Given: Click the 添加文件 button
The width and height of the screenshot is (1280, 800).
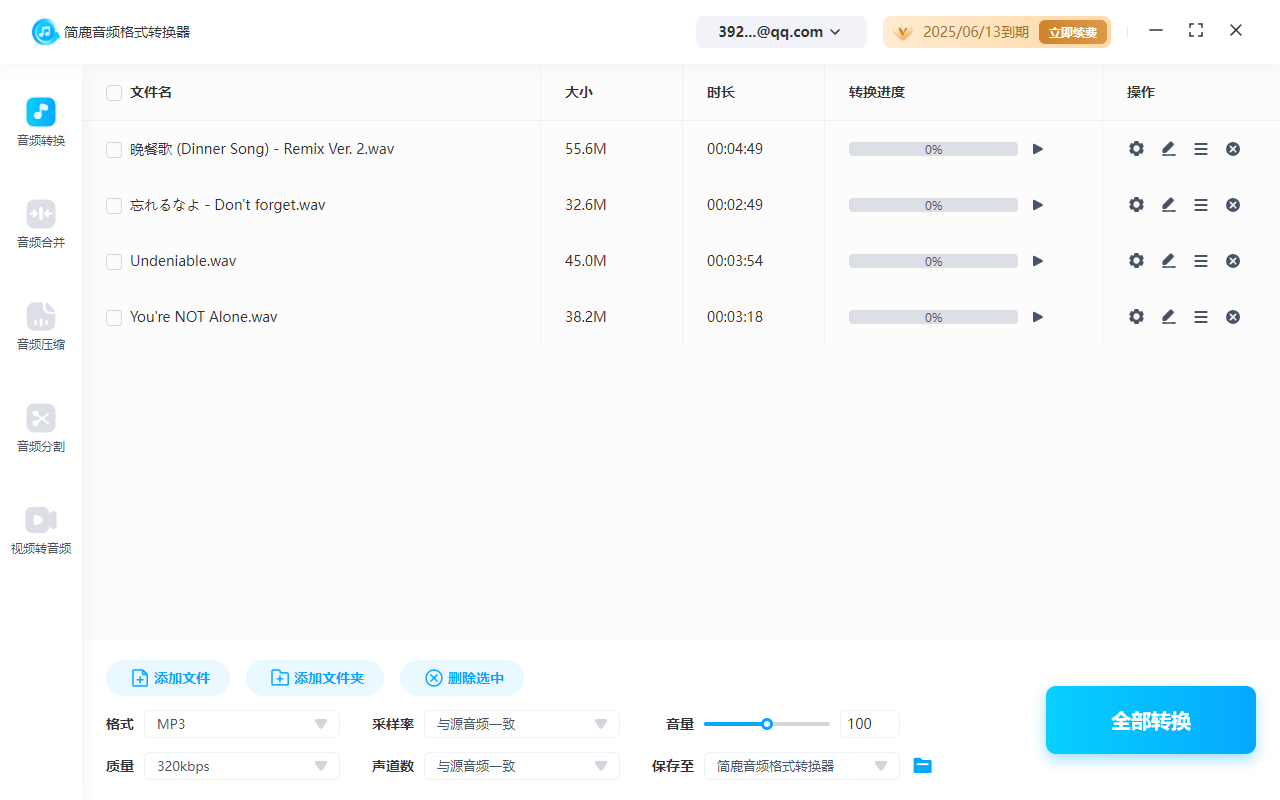Looking at the screenshot, I should point(168,678).
